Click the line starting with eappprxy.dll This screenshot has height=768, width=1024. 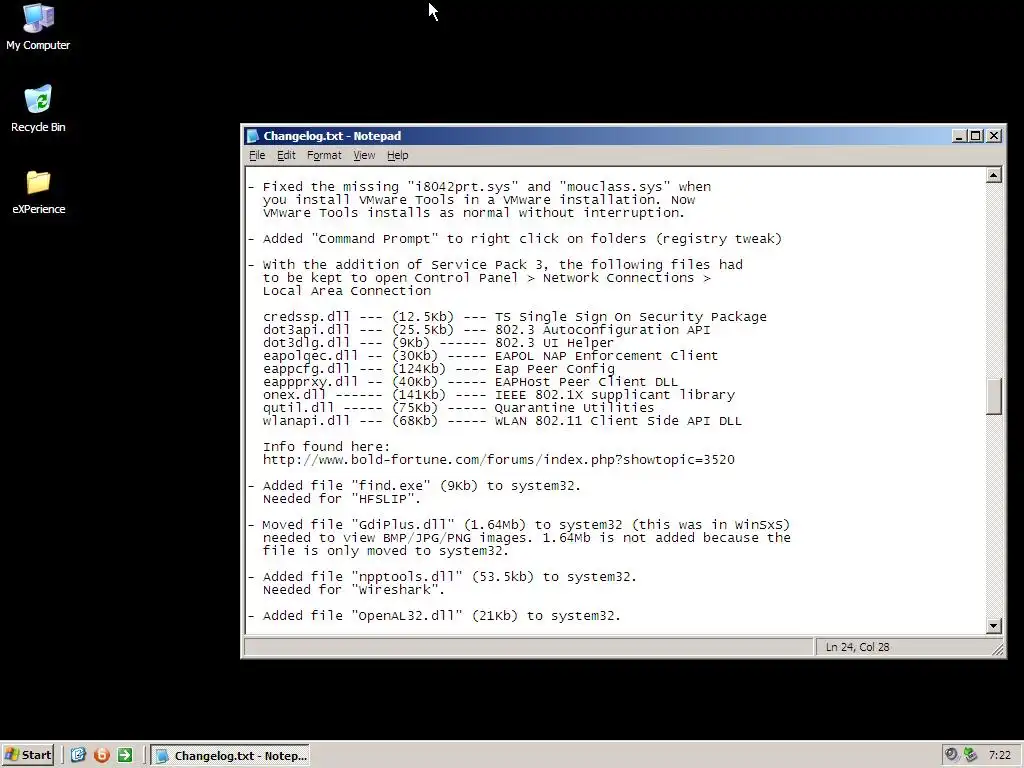470,382
